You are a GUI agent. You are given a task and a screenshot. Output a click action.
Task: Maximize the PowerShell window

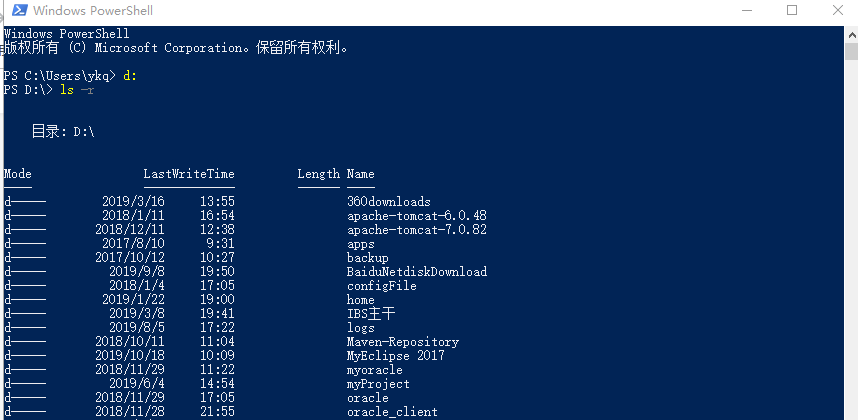tap(792, 10)
